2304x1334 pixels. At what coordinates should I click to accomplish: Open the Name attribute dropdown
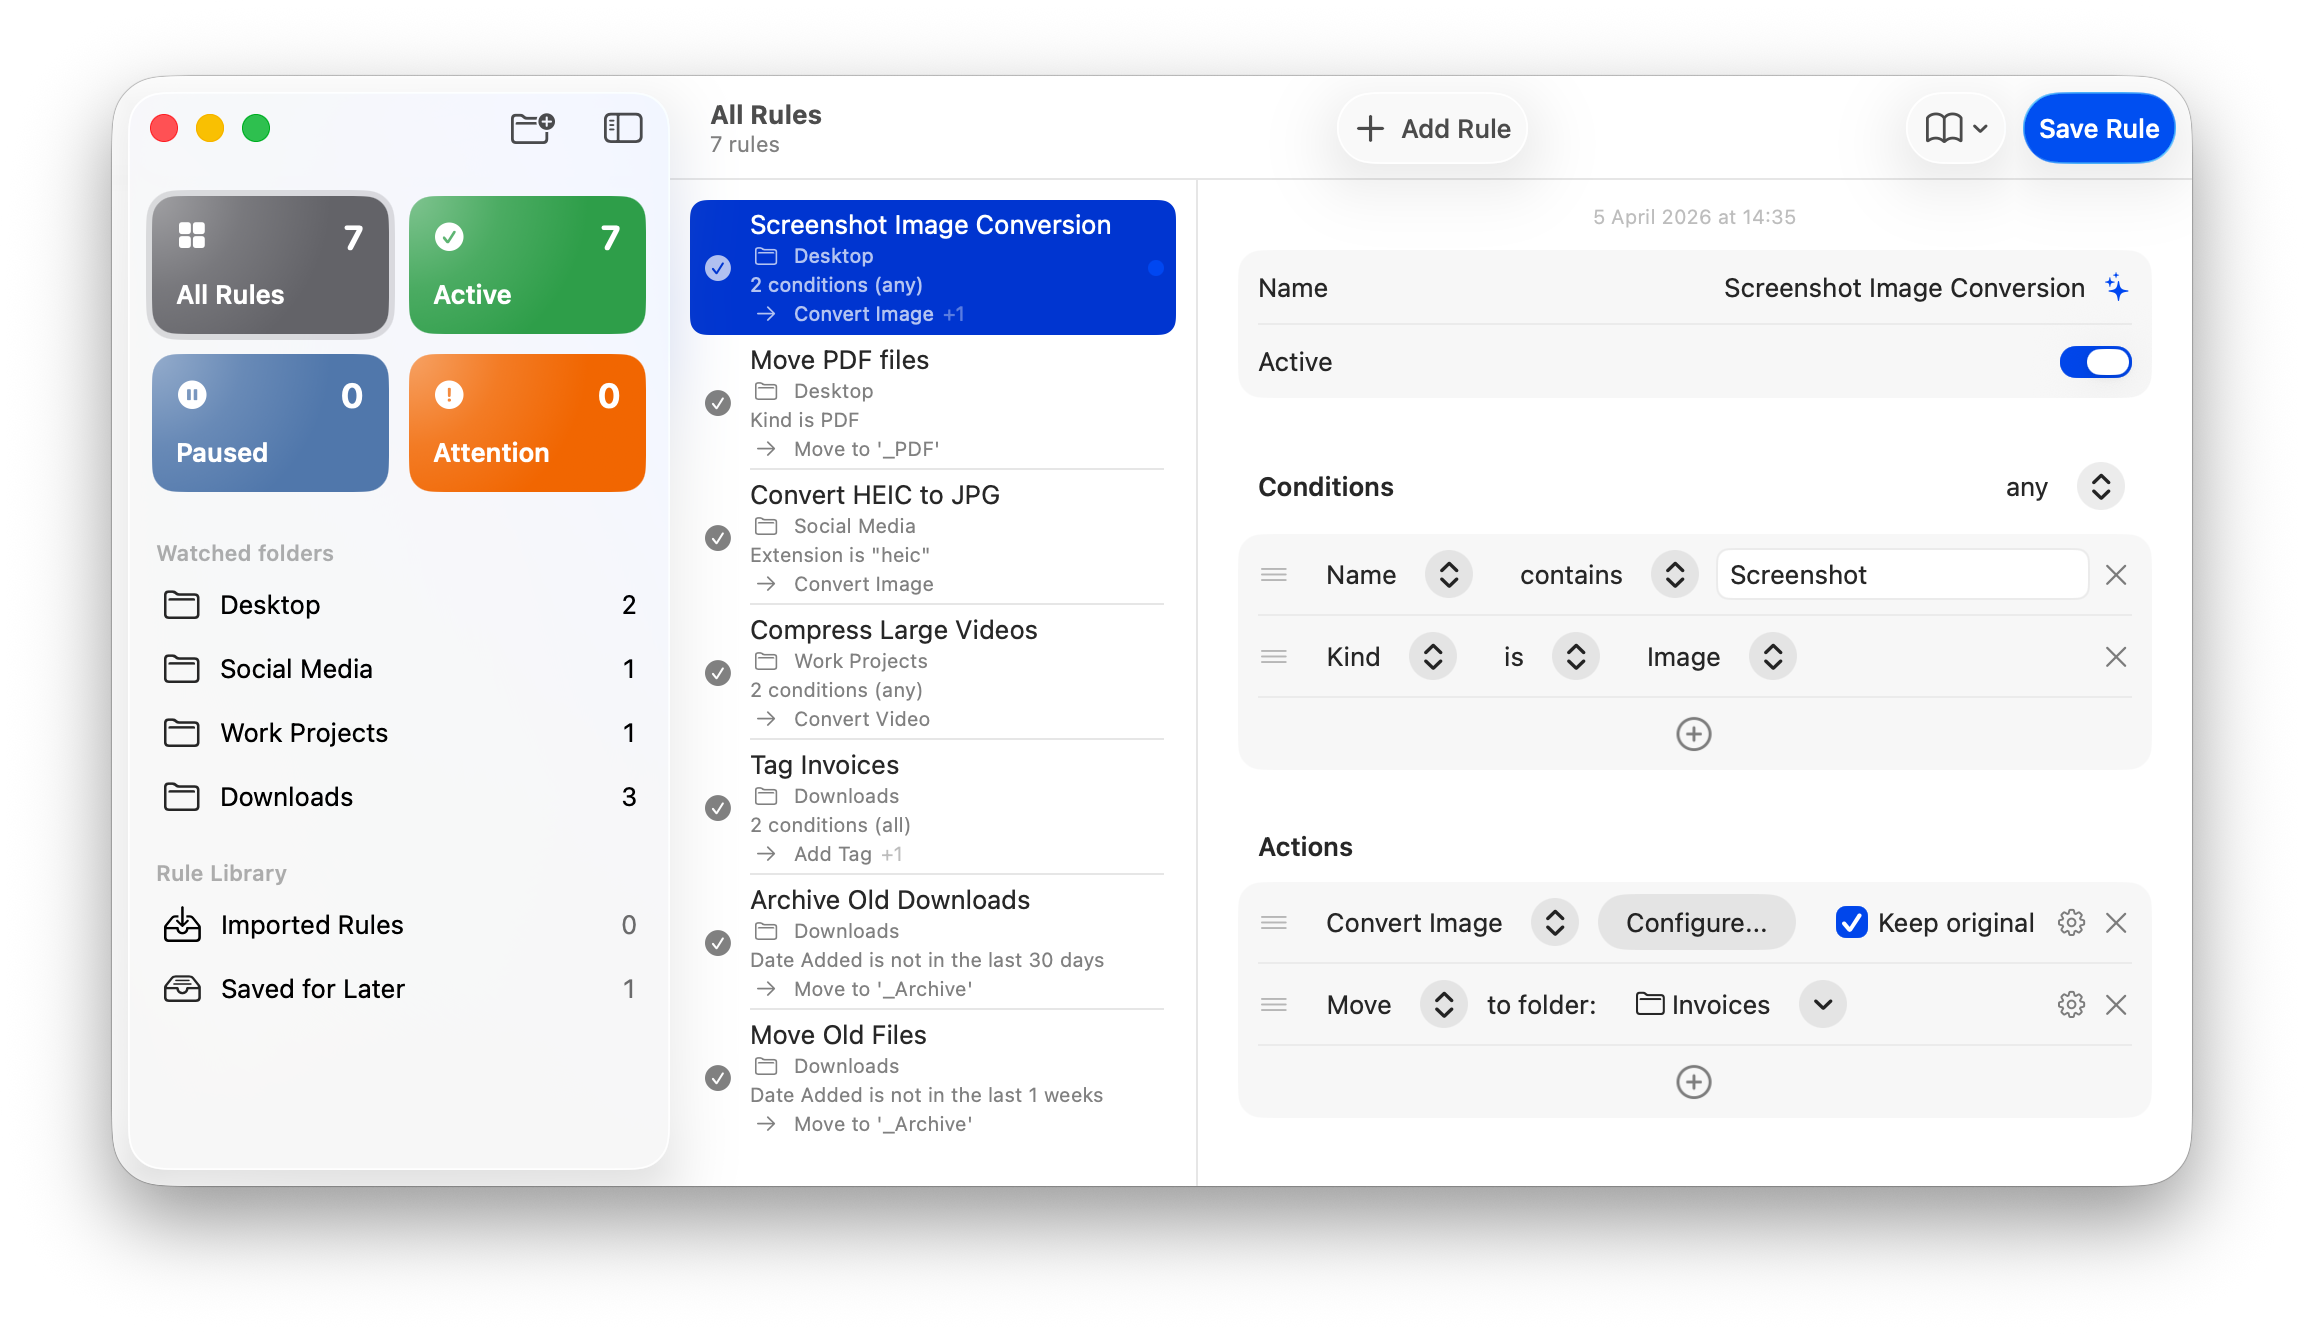pyautogui.click(x=1449, y=575)
